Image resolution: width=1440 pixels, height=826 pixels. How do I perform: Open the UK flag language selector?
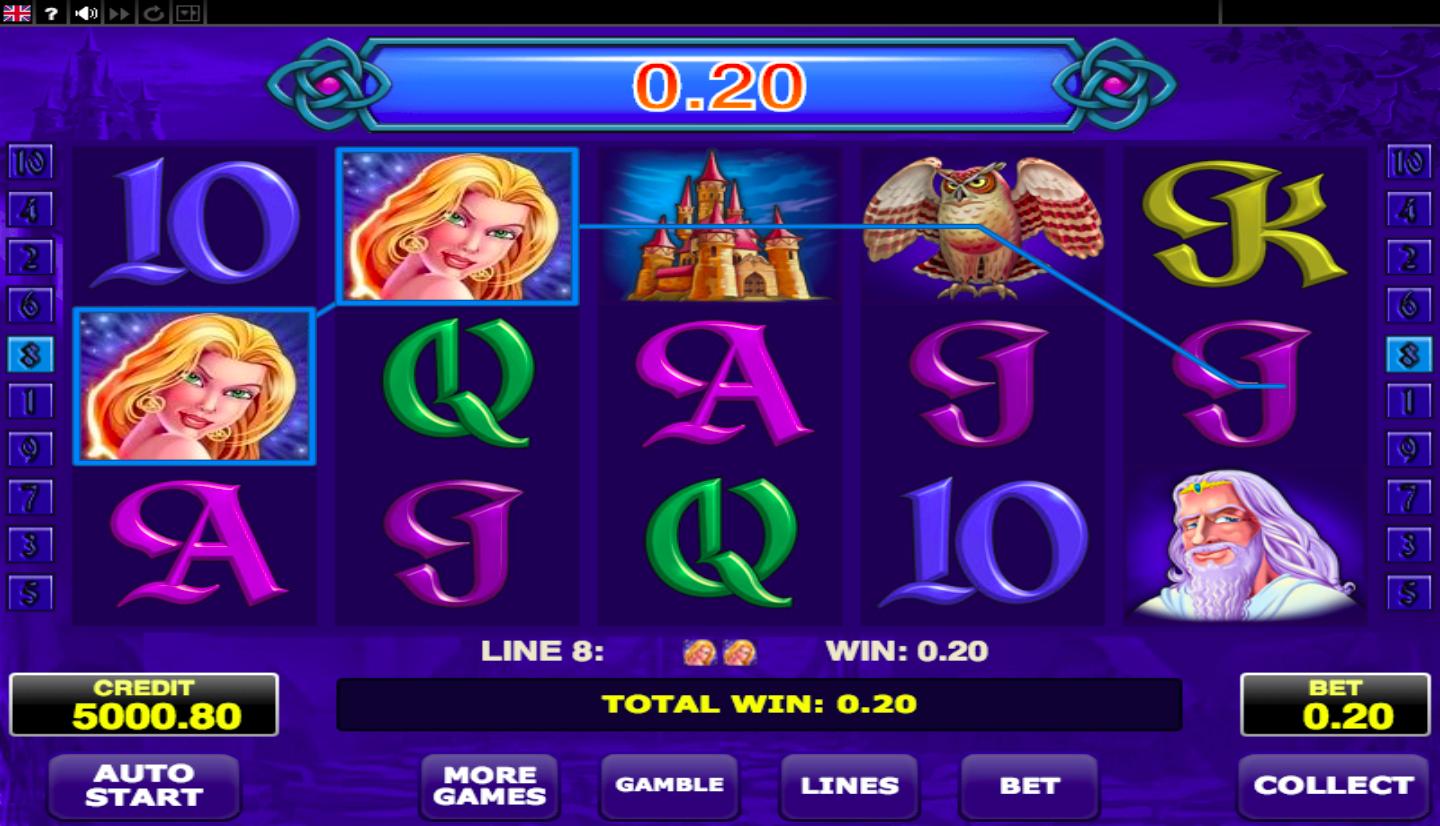(x=17, y=13)
